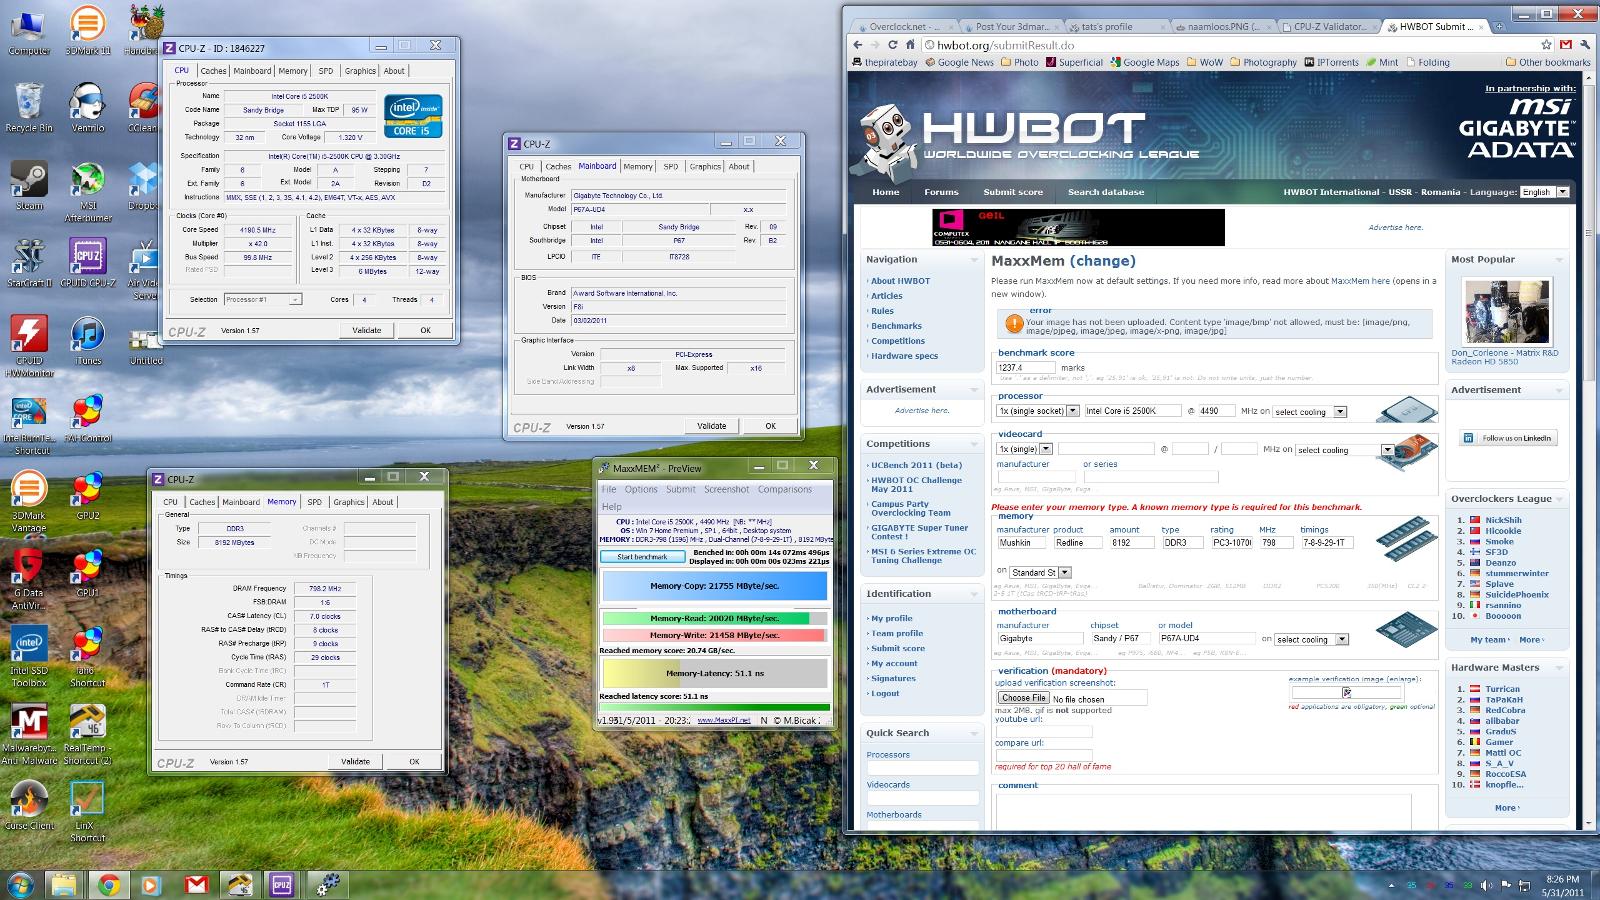The width and height of the screenshot is (1600, 900).
Task: Open CPU-Z Processor #1 selection dropdown
Action: coord(262,299)
